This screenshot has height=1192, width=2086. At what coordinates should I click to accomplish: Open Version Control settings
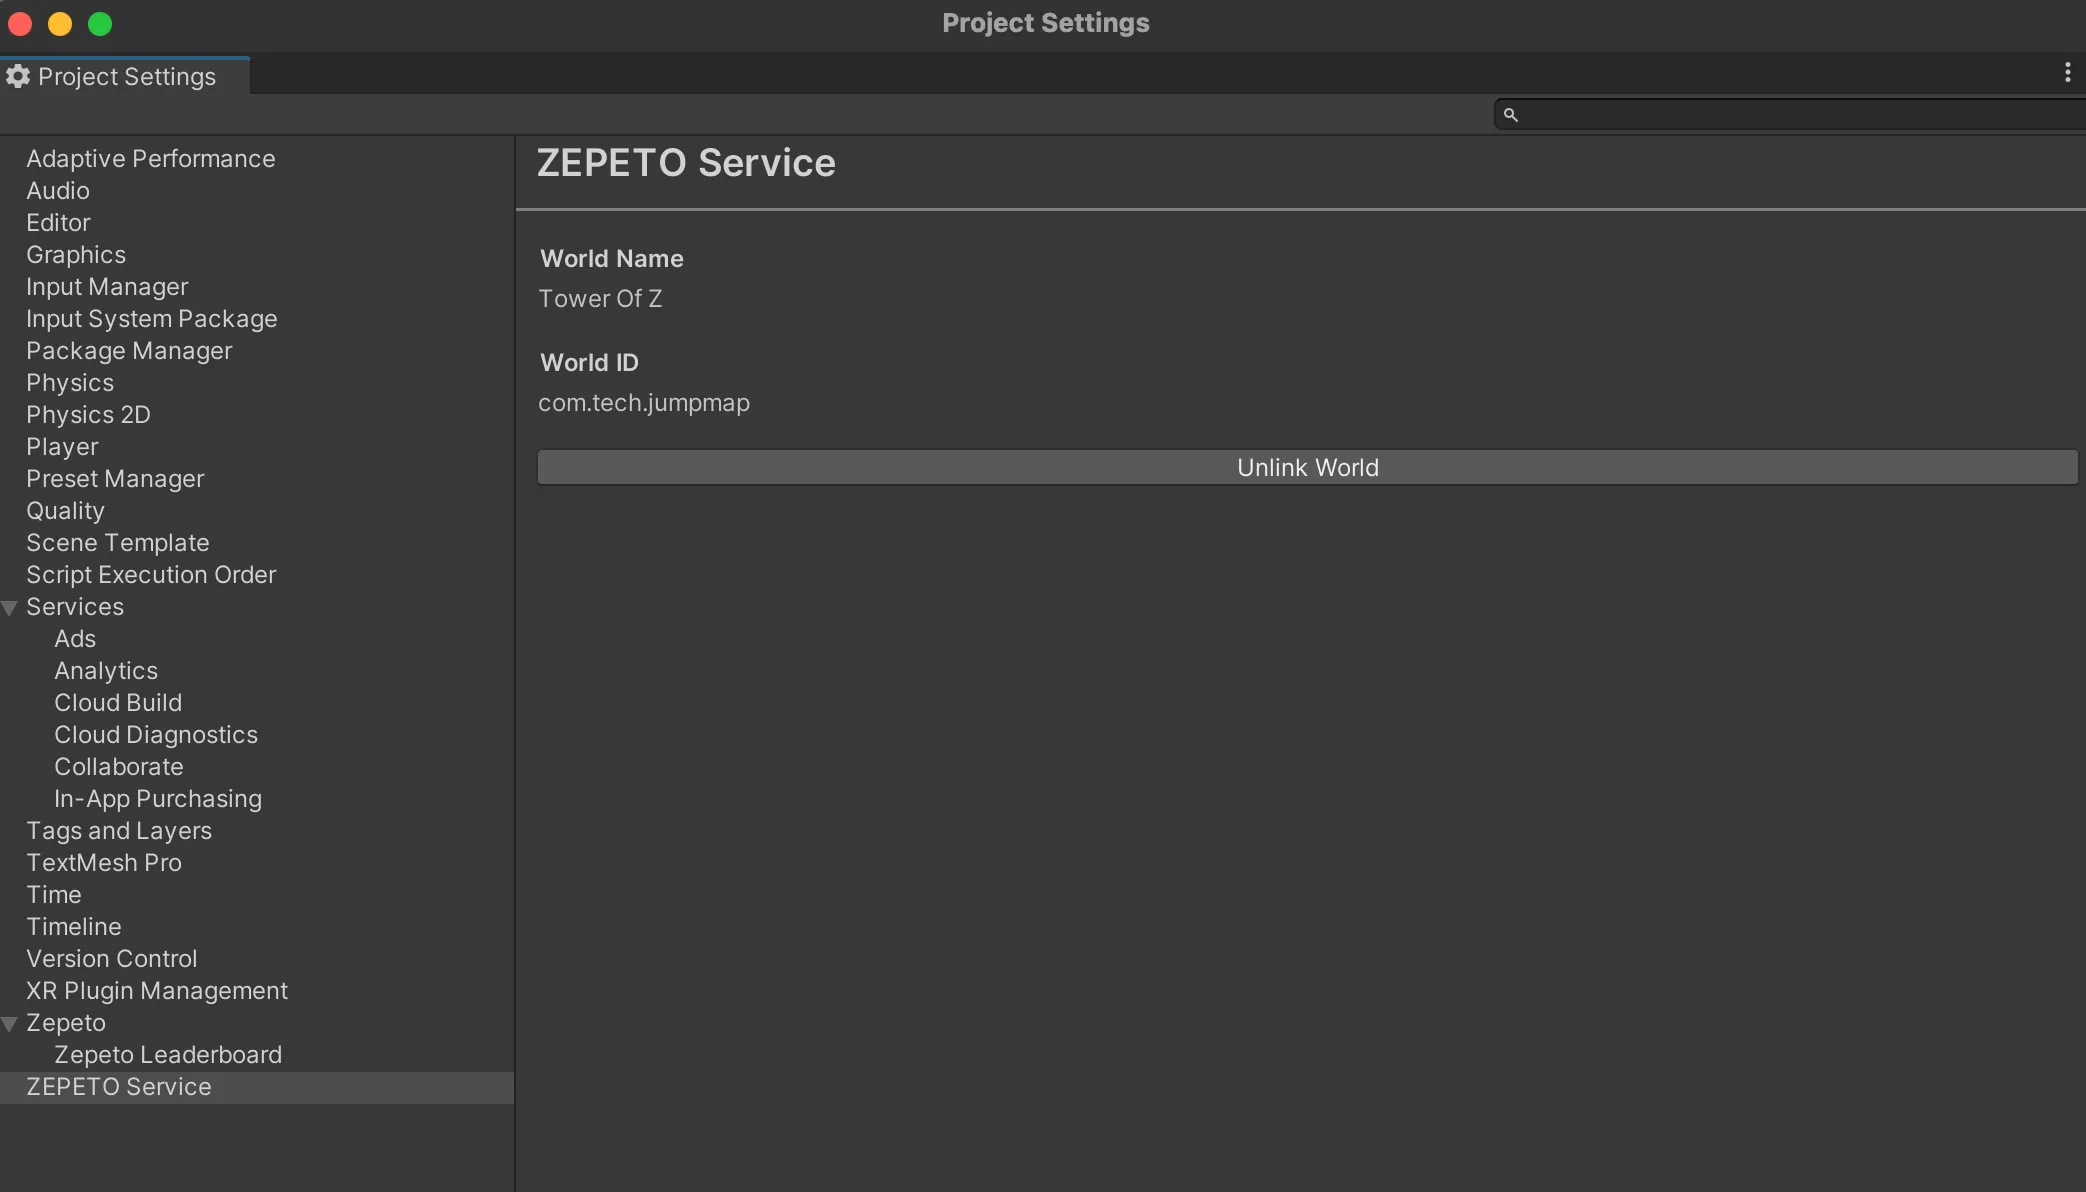(x=112, y=959)
